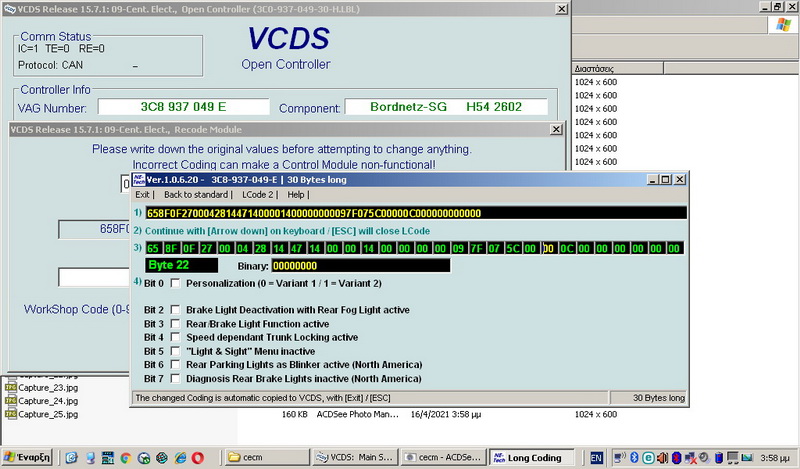Select byte 0F in the byte row

[189, 249]
